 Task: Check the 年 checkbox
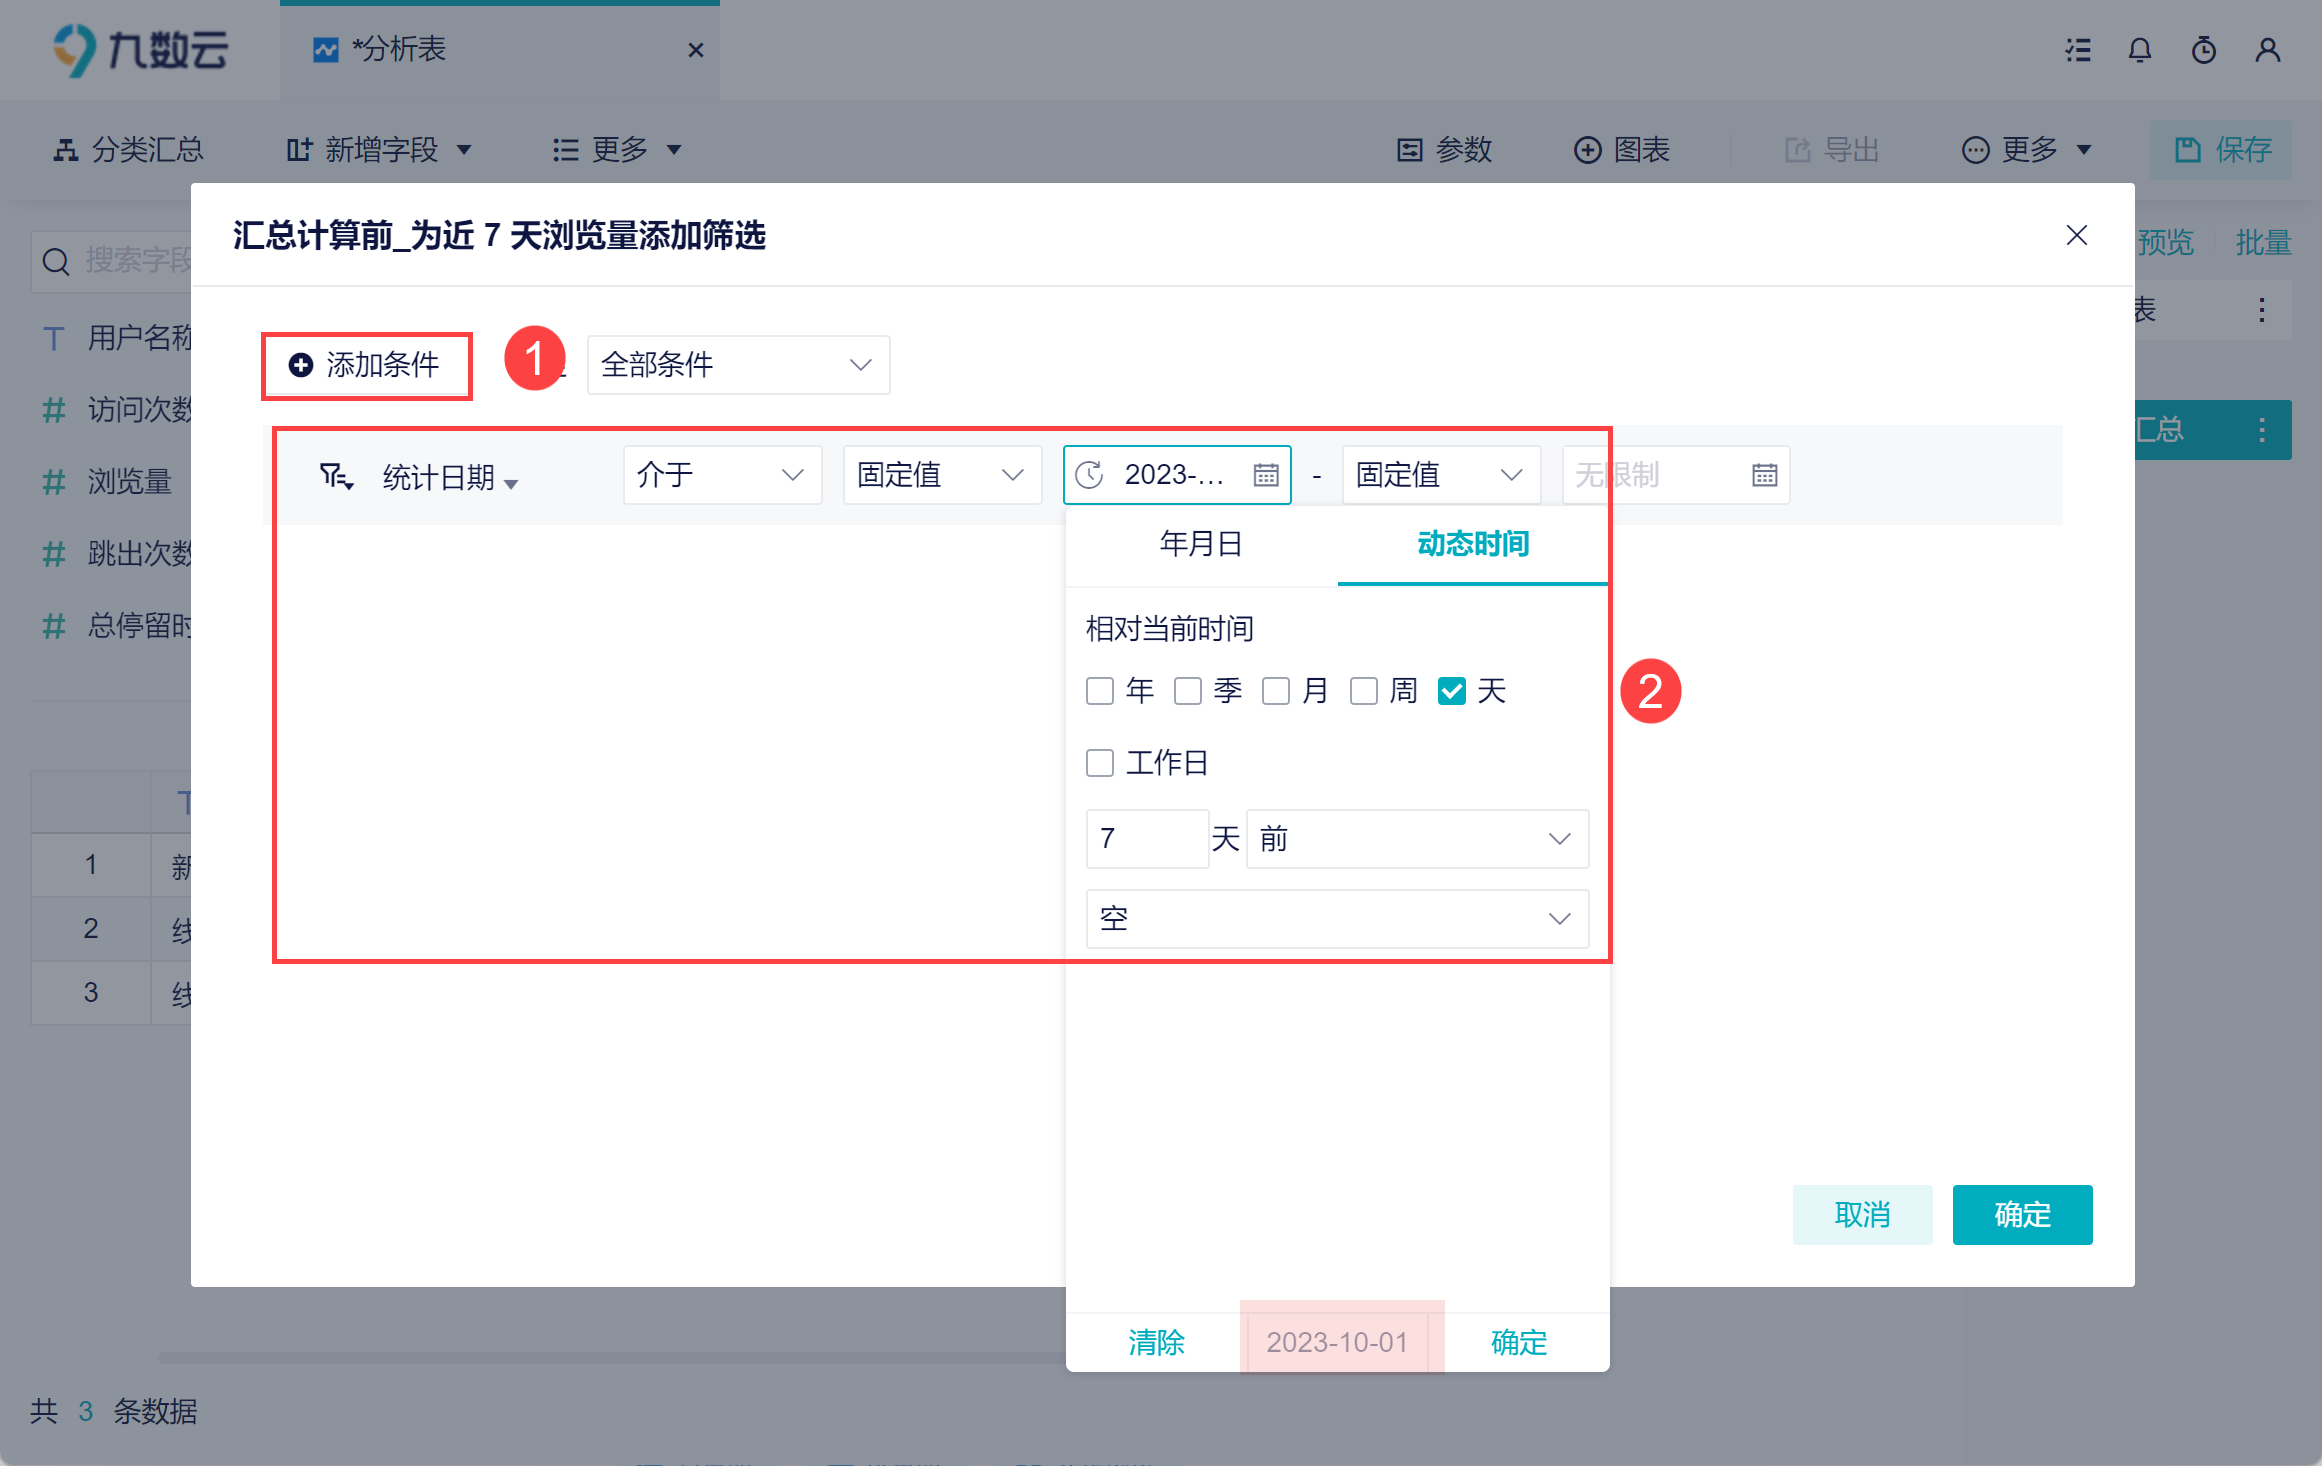[x=1100, y=691]
